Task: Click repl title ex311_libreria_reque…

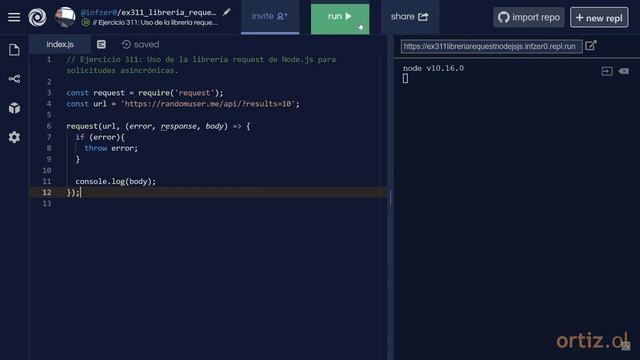Action: (169, 12)
